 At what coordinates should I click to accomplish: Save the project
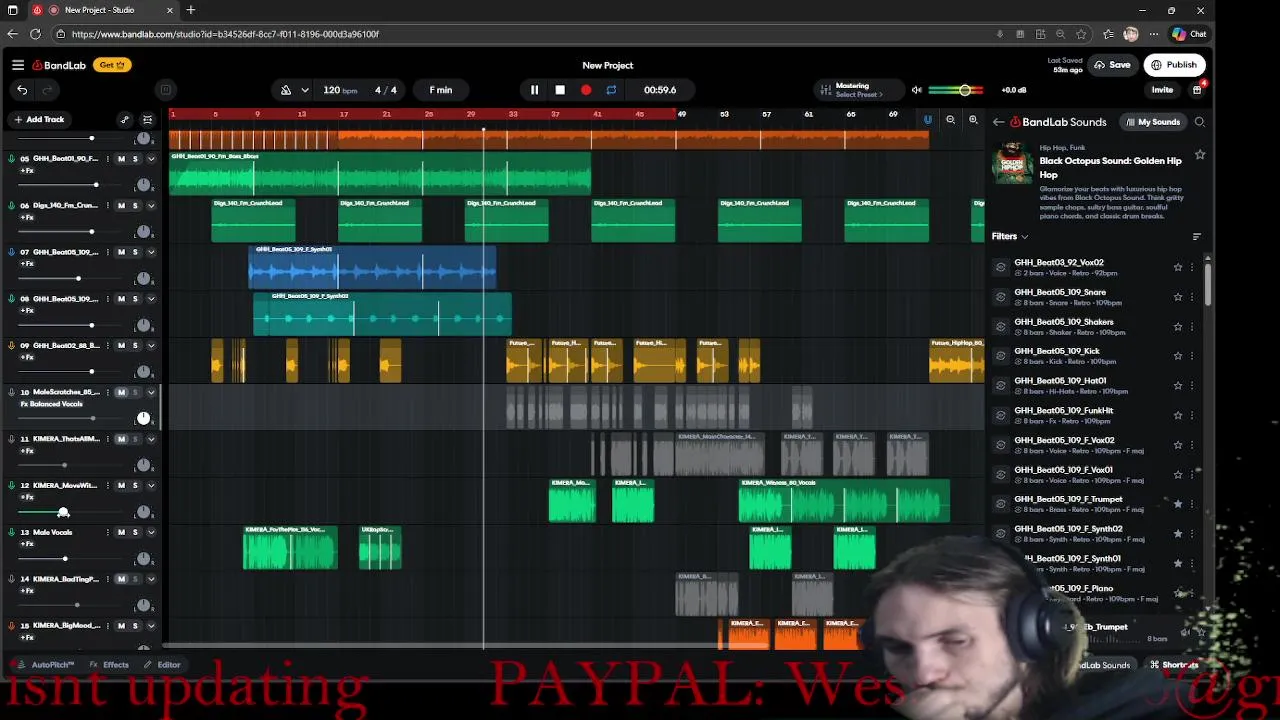pos(1112,65)
